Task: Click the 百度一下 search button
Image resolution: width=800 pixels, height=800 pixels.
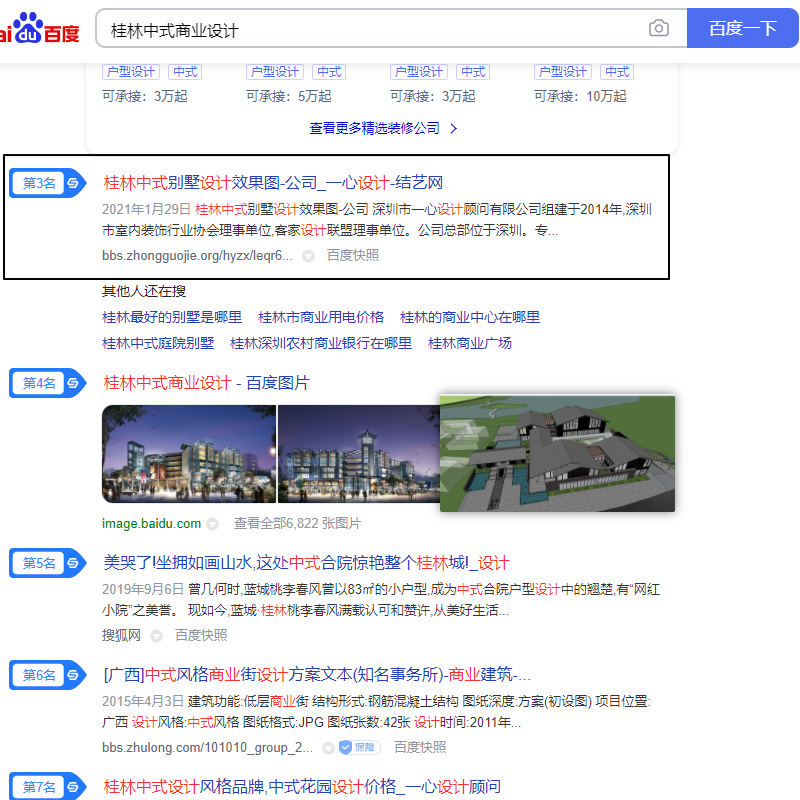Action: click(x=742, y=28)
